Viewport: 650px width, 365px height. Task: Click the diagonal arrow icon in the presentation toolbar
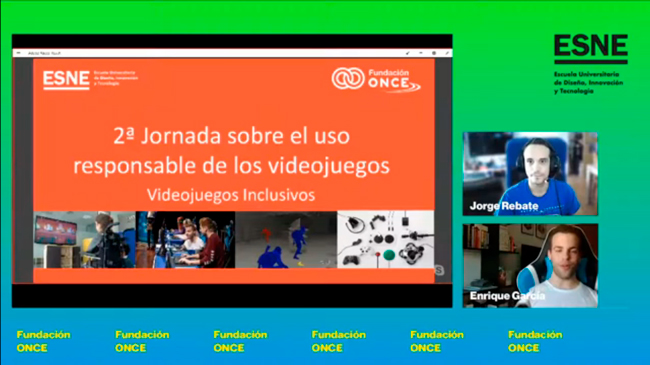click(447, 53)
